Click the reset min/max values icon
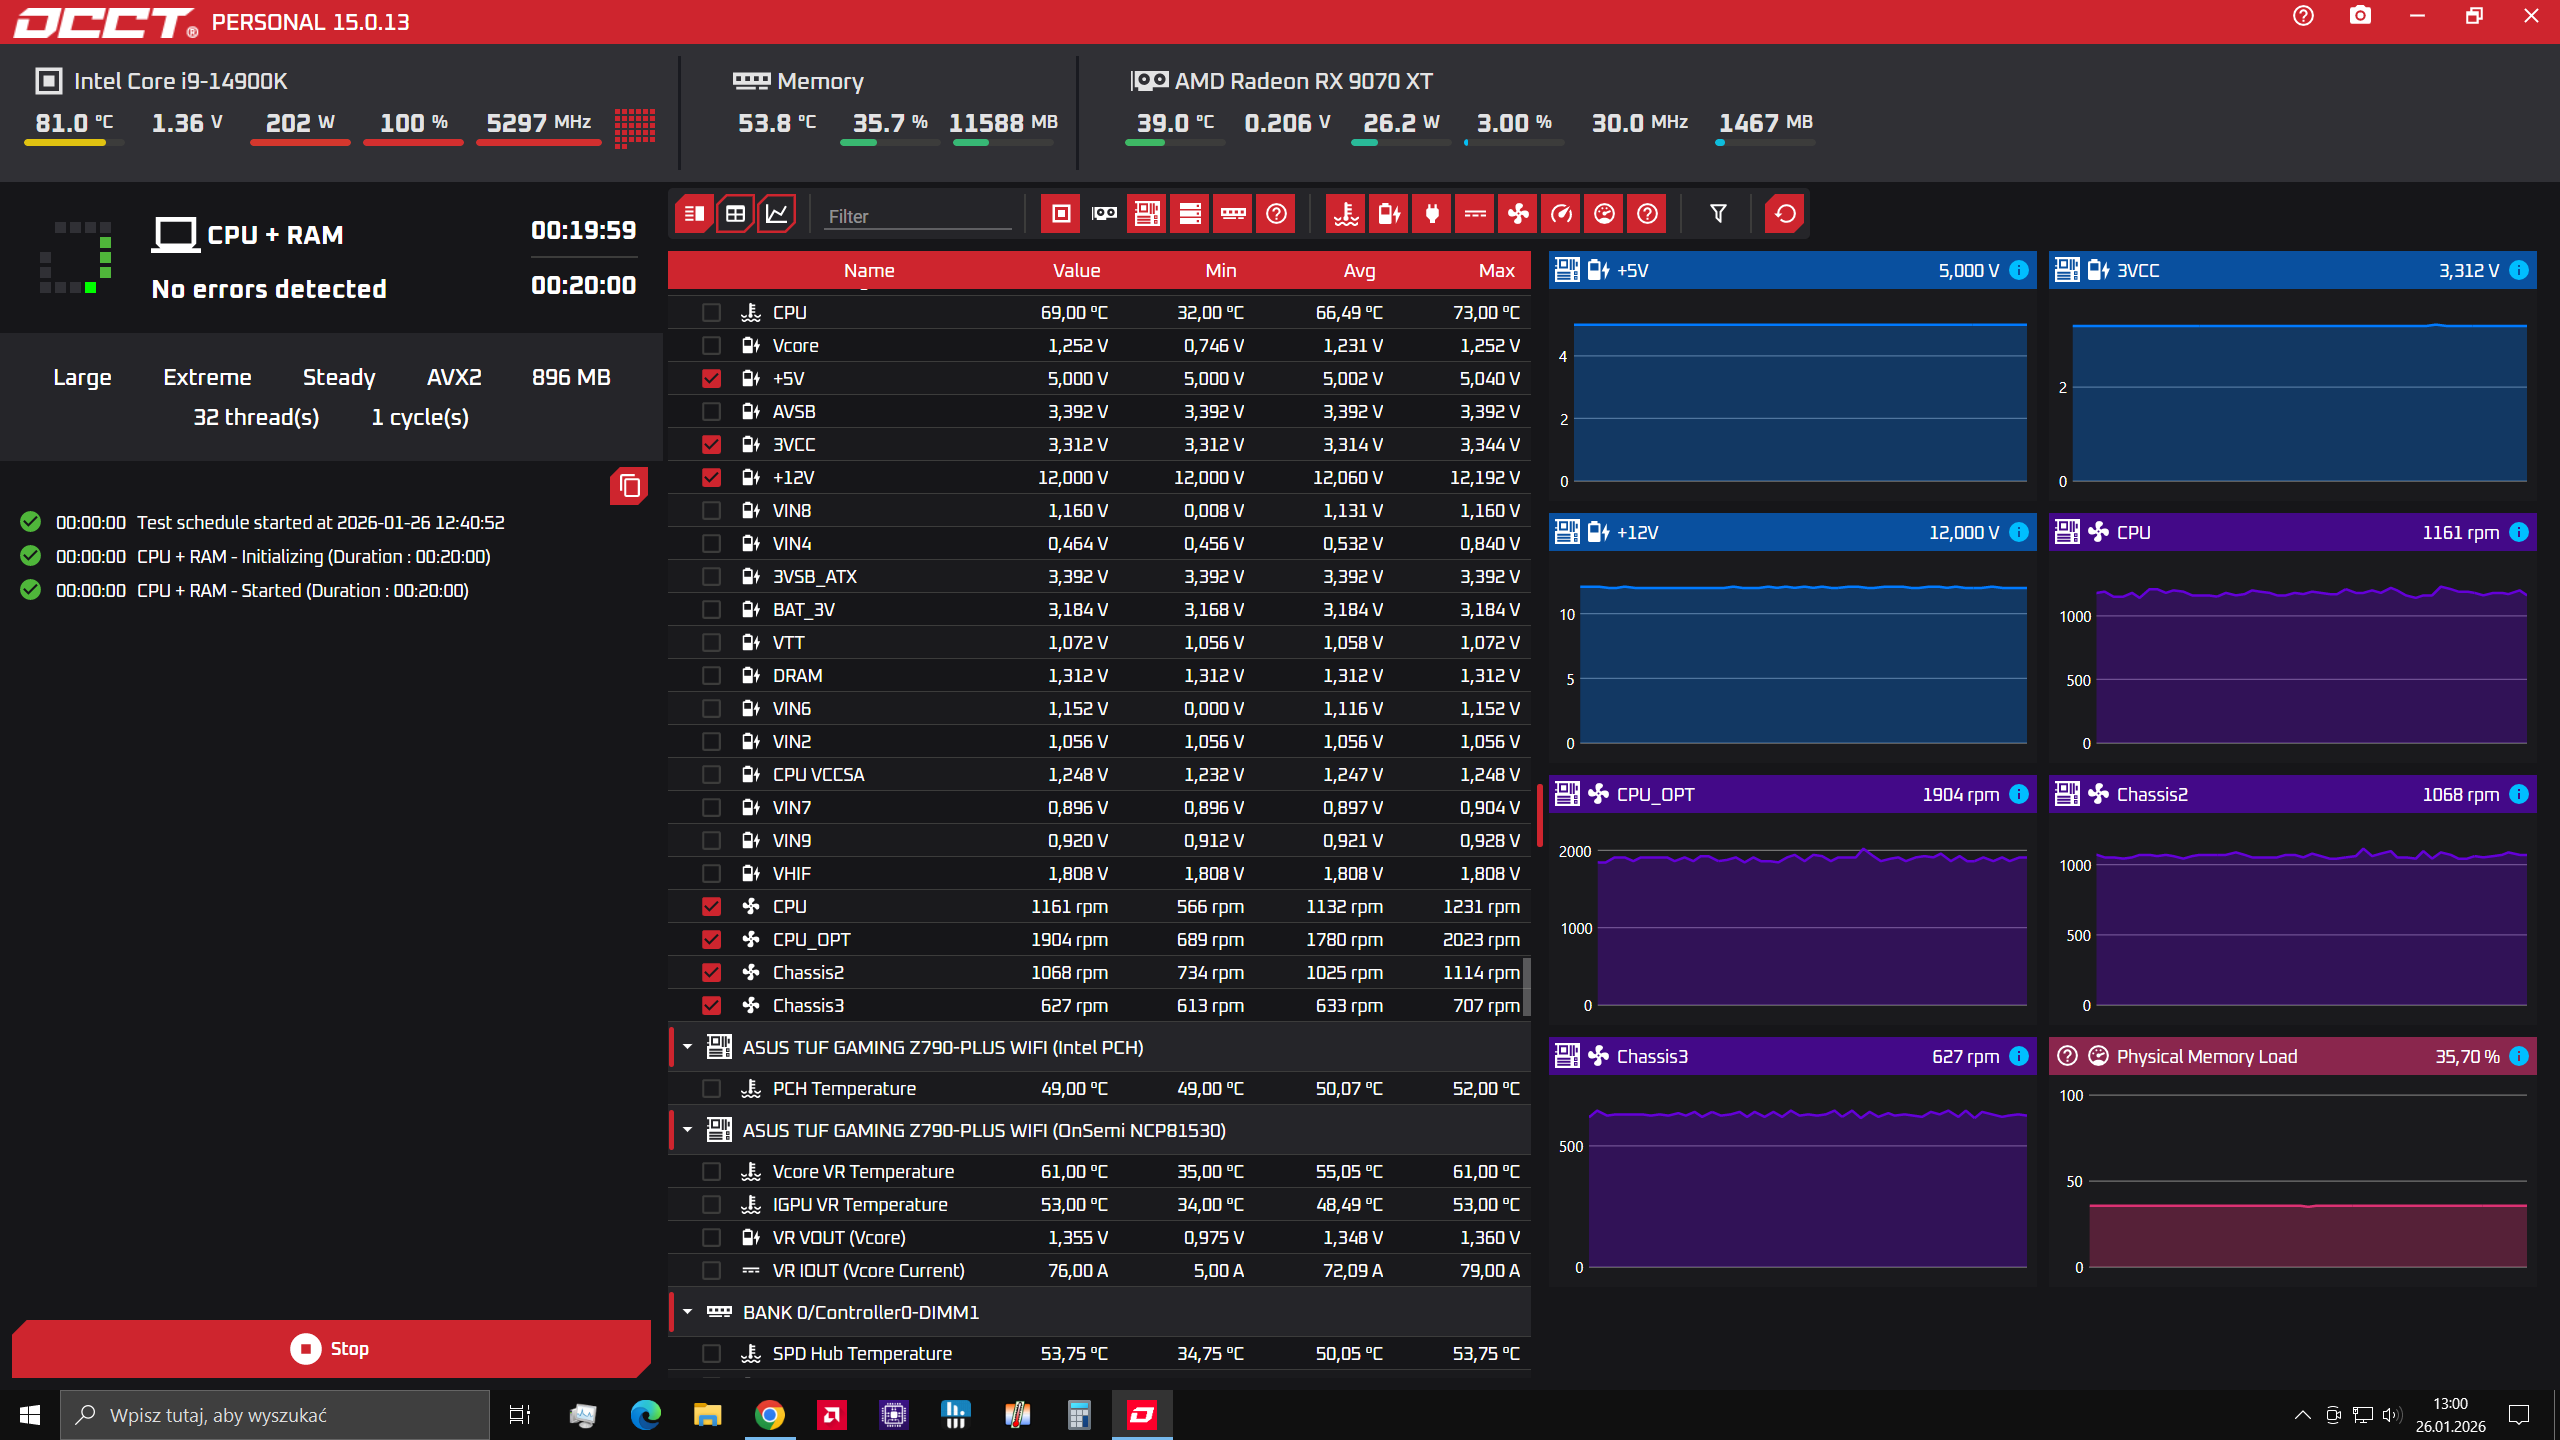Viewport: 2560px width, 1440px height. pyautogui.click(x=1785, y=214)
